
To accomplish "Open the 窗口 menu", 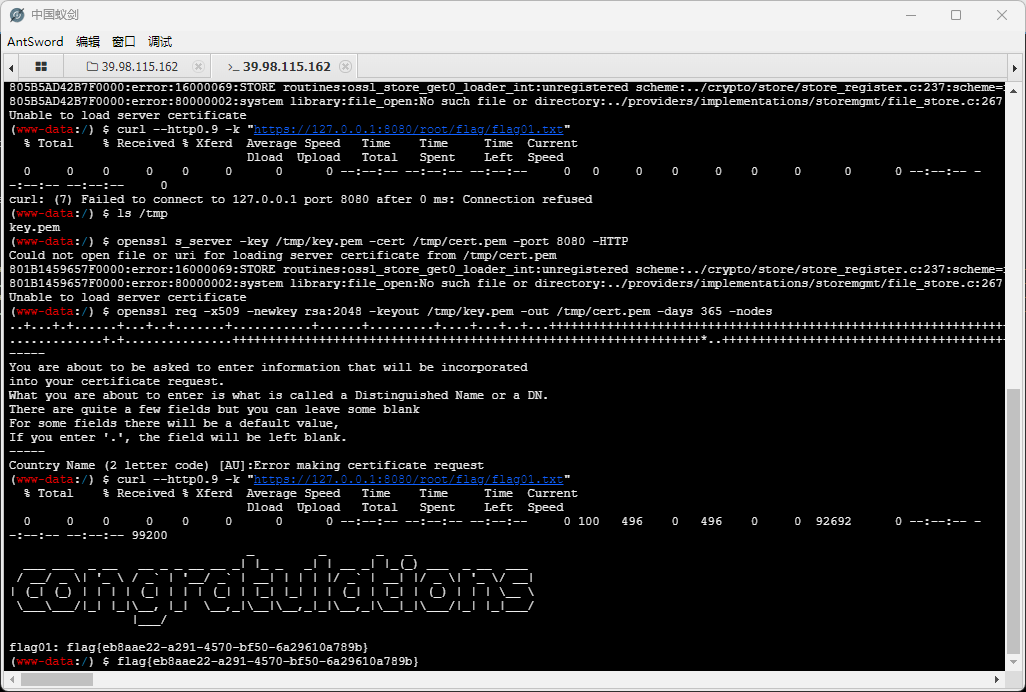I will point(124,42).
